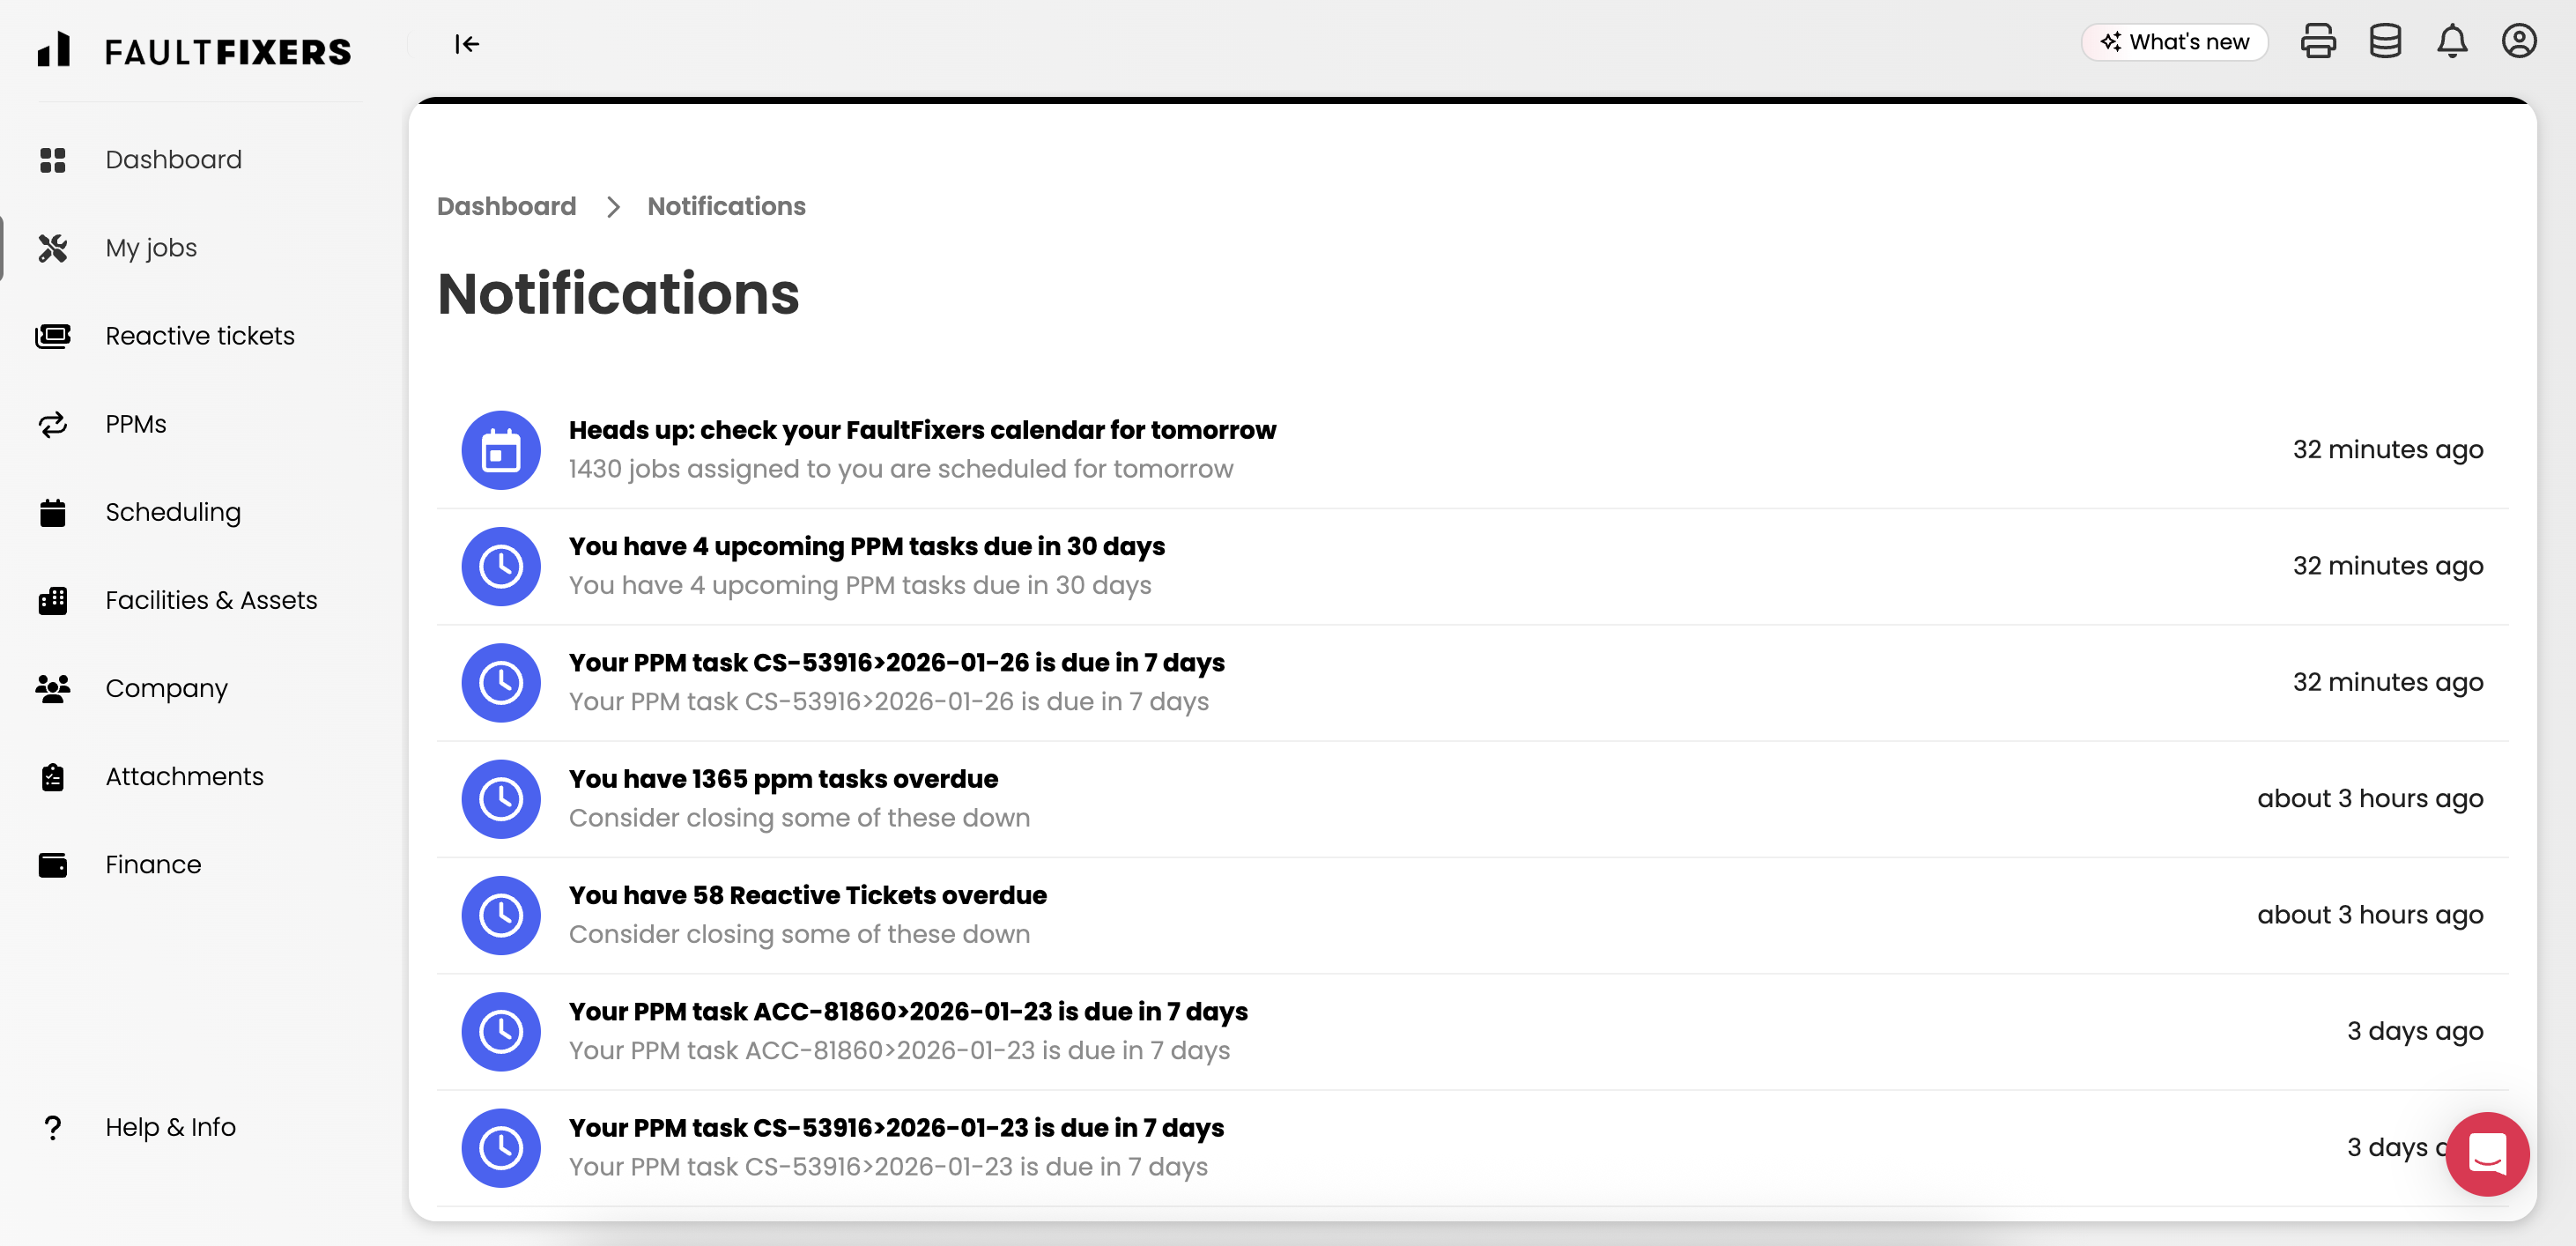The image size is (2576, 1246).
Task: Collapse the left sidebar
Action: click(467, 44)
